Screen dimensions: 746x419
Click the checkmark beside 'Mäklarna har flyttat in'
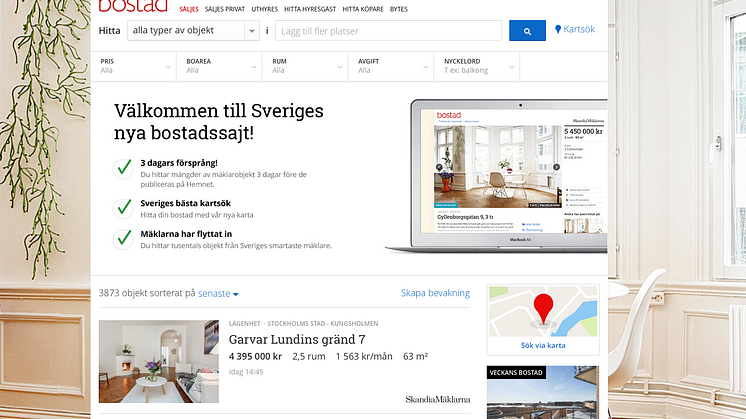coord(123,239)
